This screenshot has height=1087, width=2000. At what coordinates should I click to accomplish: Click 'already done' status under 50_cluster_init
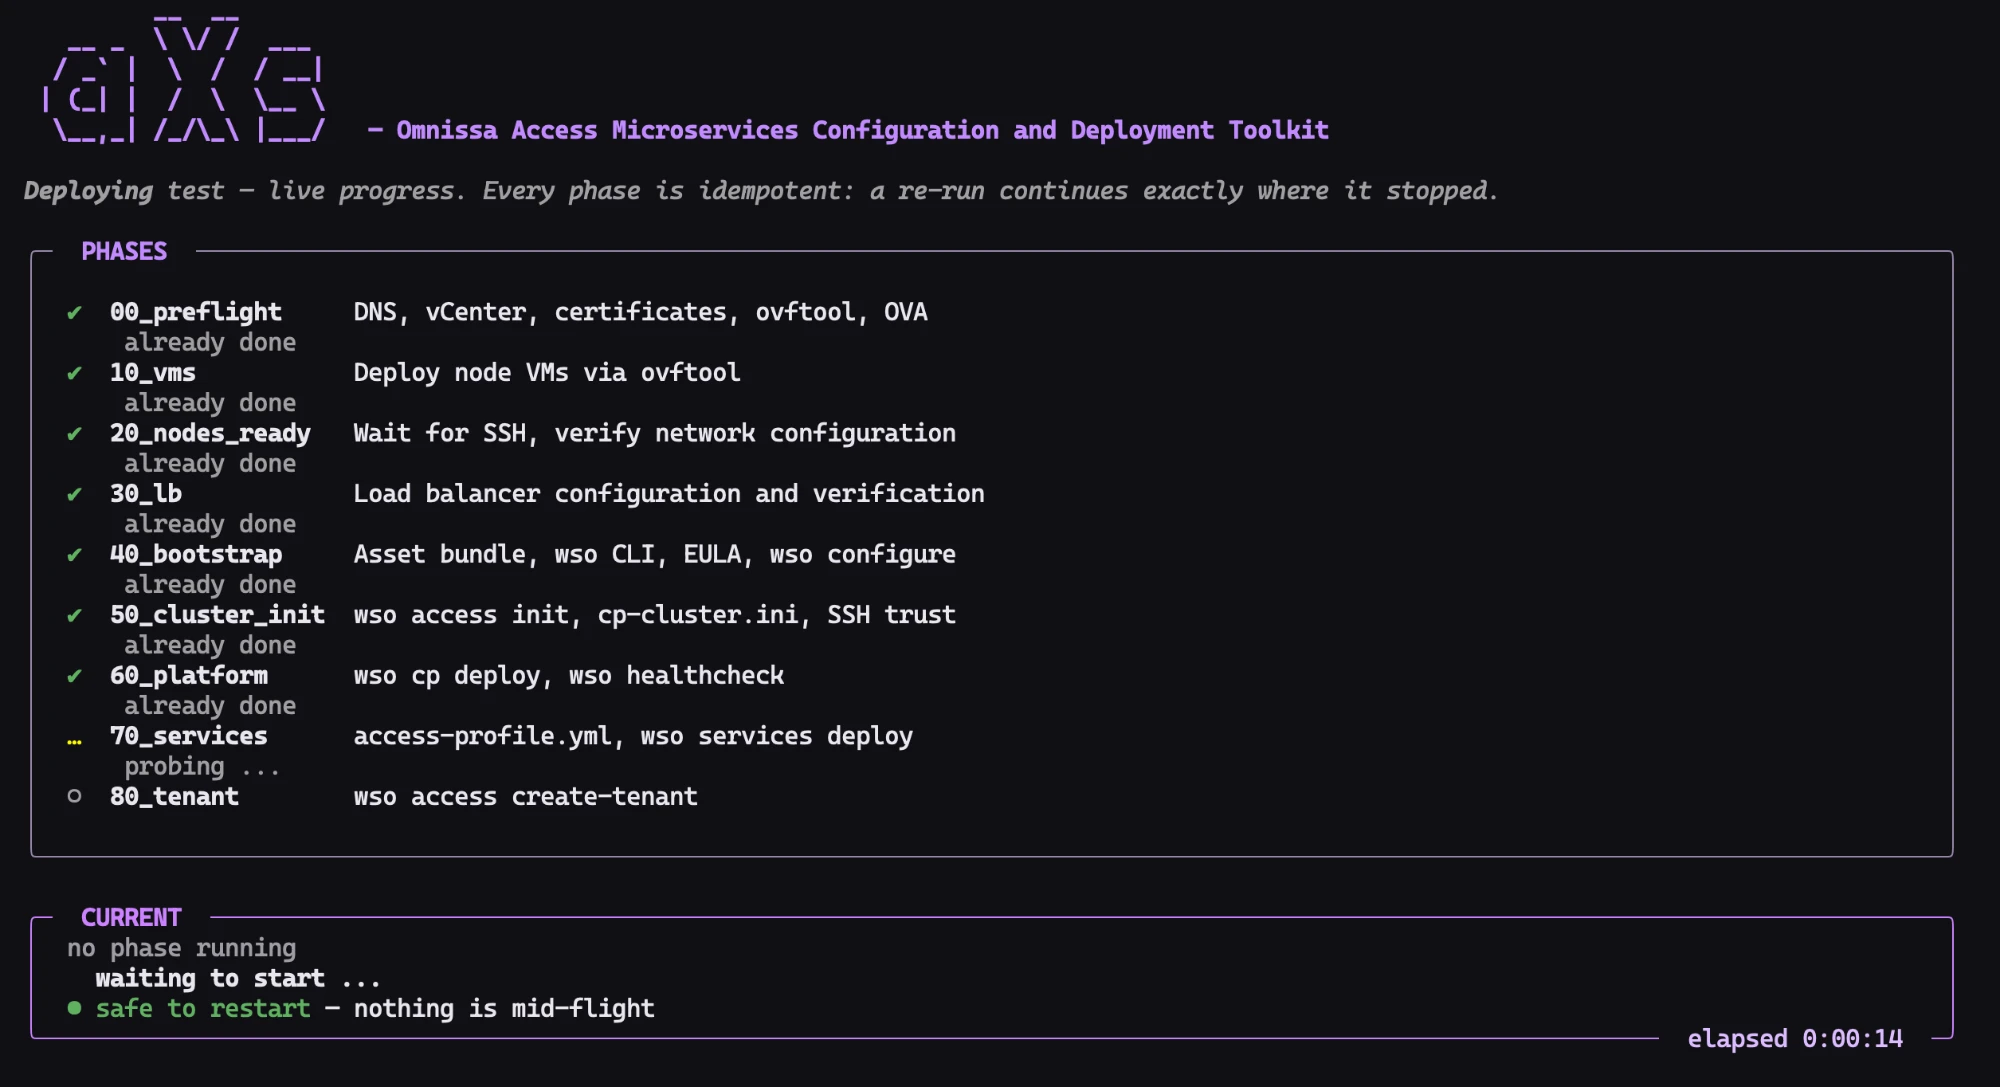click(x=210, y=645)
